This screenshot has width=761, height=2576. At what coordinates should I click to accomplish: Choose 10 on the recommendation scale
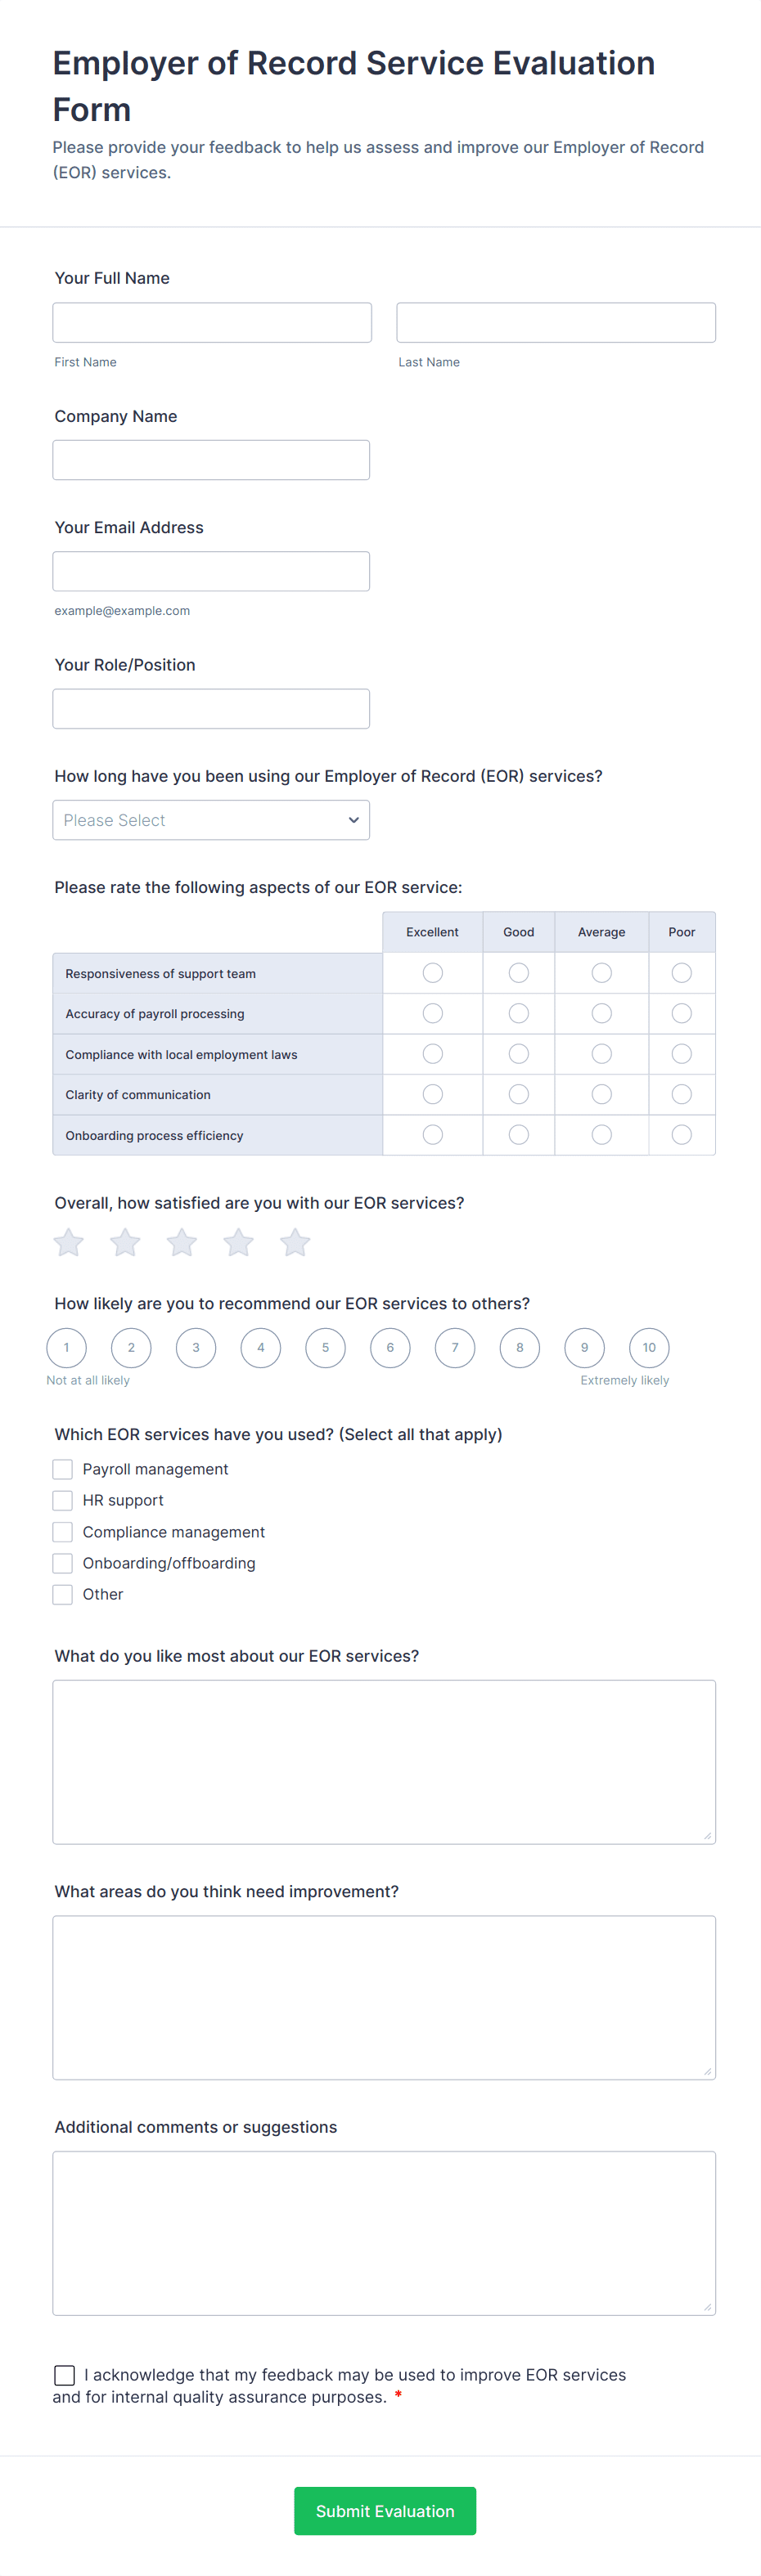click(x=649, y=1348)
